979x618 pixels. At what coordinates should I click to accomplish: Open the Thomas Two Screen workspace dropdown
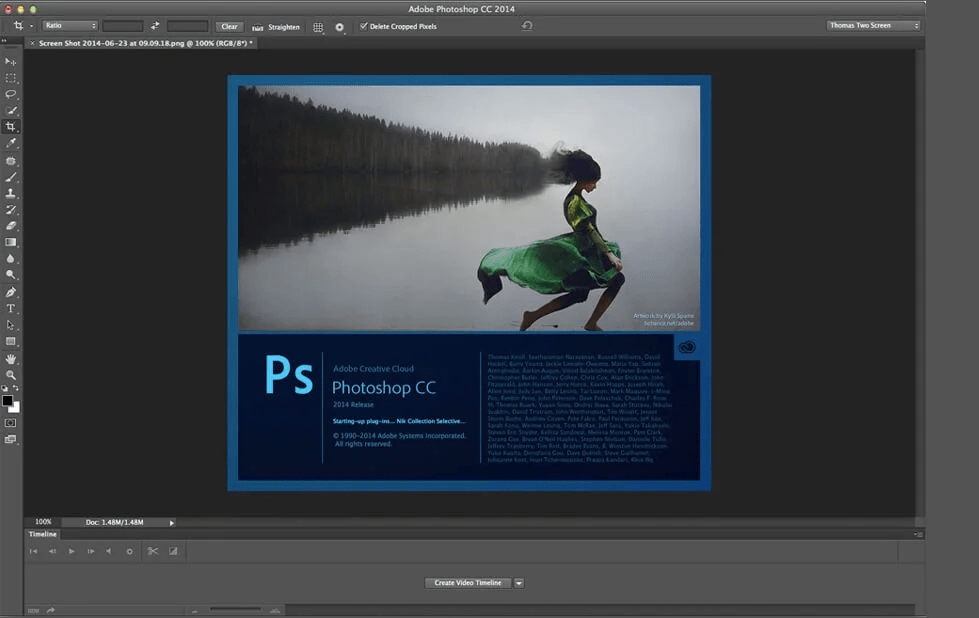point(873,26)
